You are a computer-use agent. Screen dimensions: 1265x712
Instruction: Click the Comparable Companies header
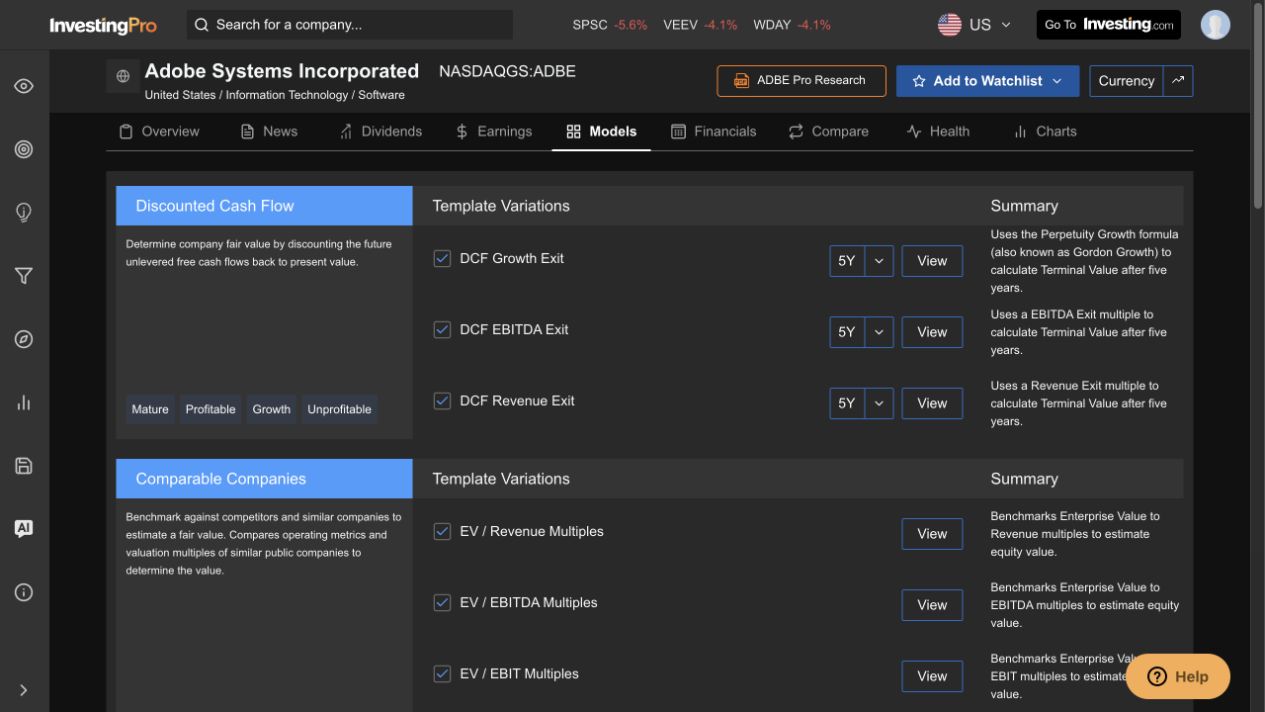click(x=264, y=479)
